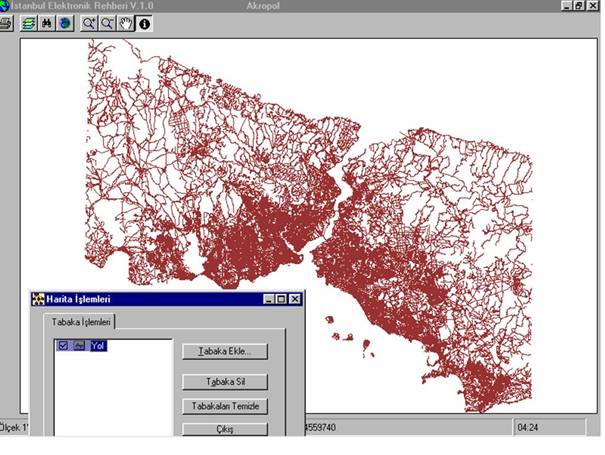
Task: Click the Harita İşlemleri dialog title icon
Action: click(39, 299)
